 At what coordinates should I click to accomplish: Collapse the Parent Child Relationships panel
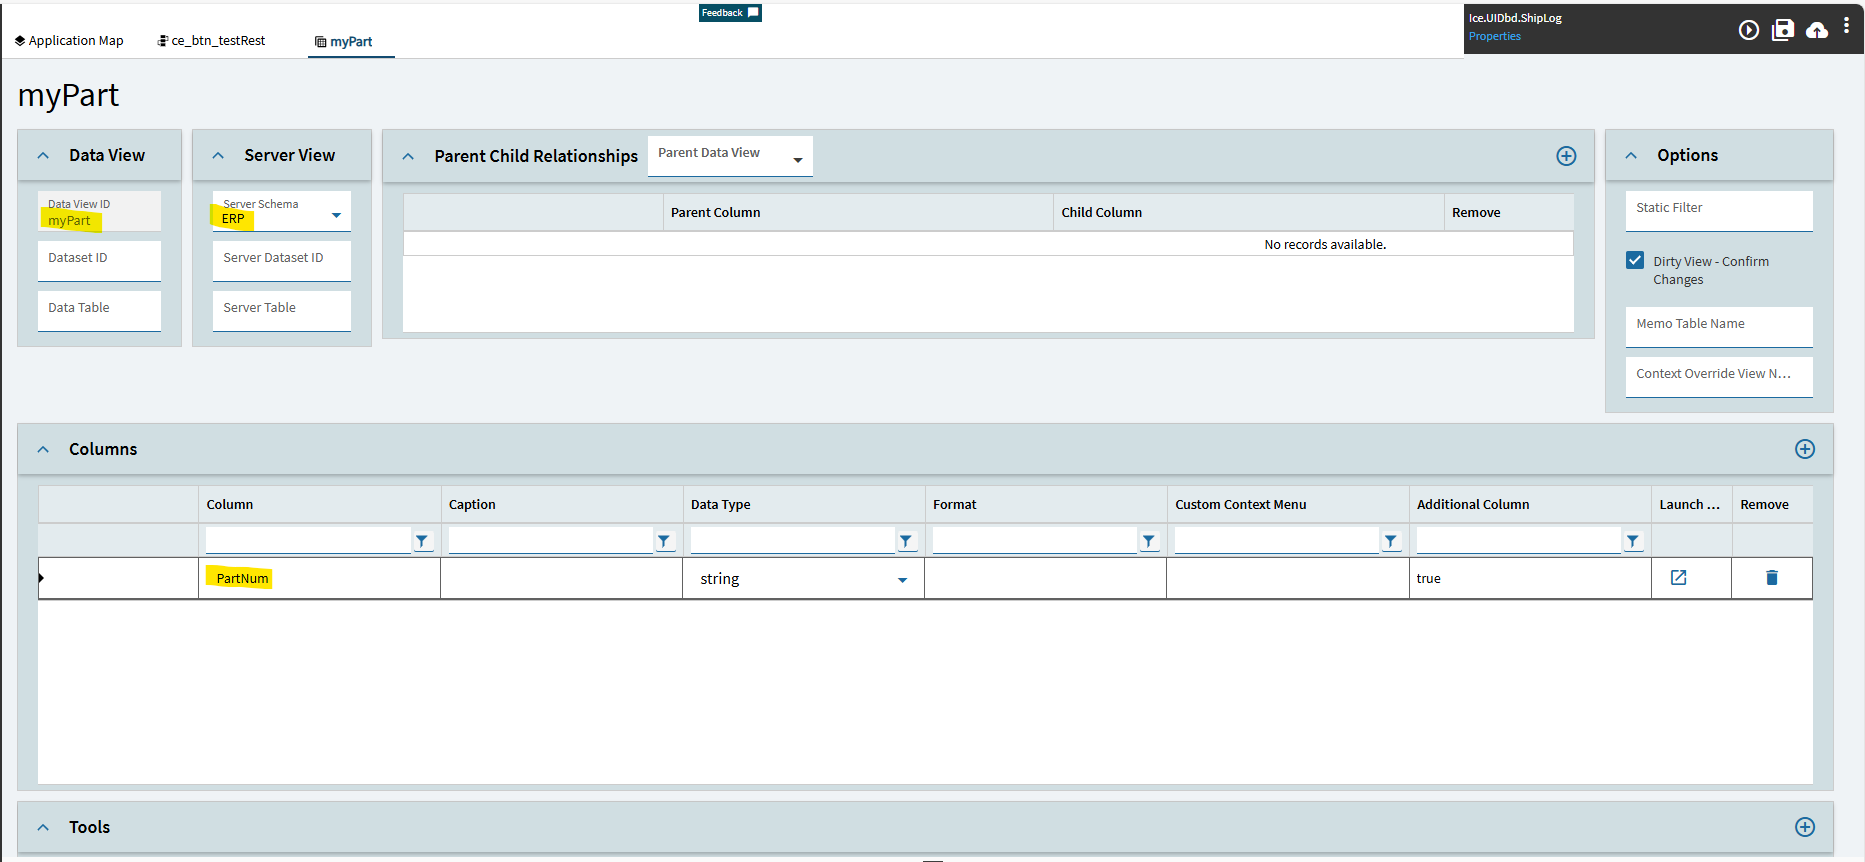point(408,157)
